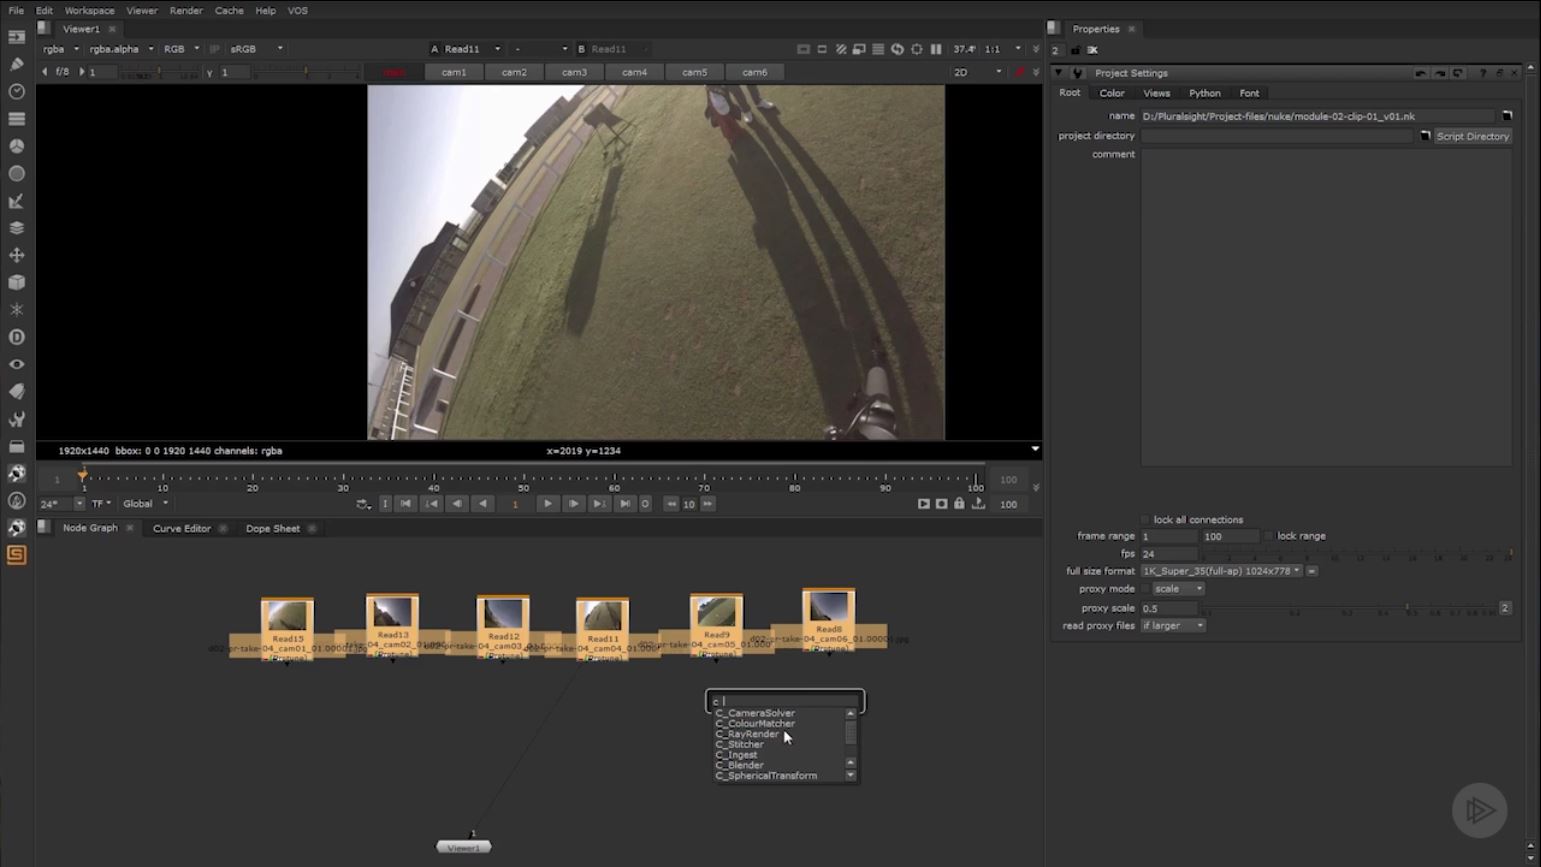Open the RGB display dropdown
Viewport: 1541px width, 867px height.
181,49
